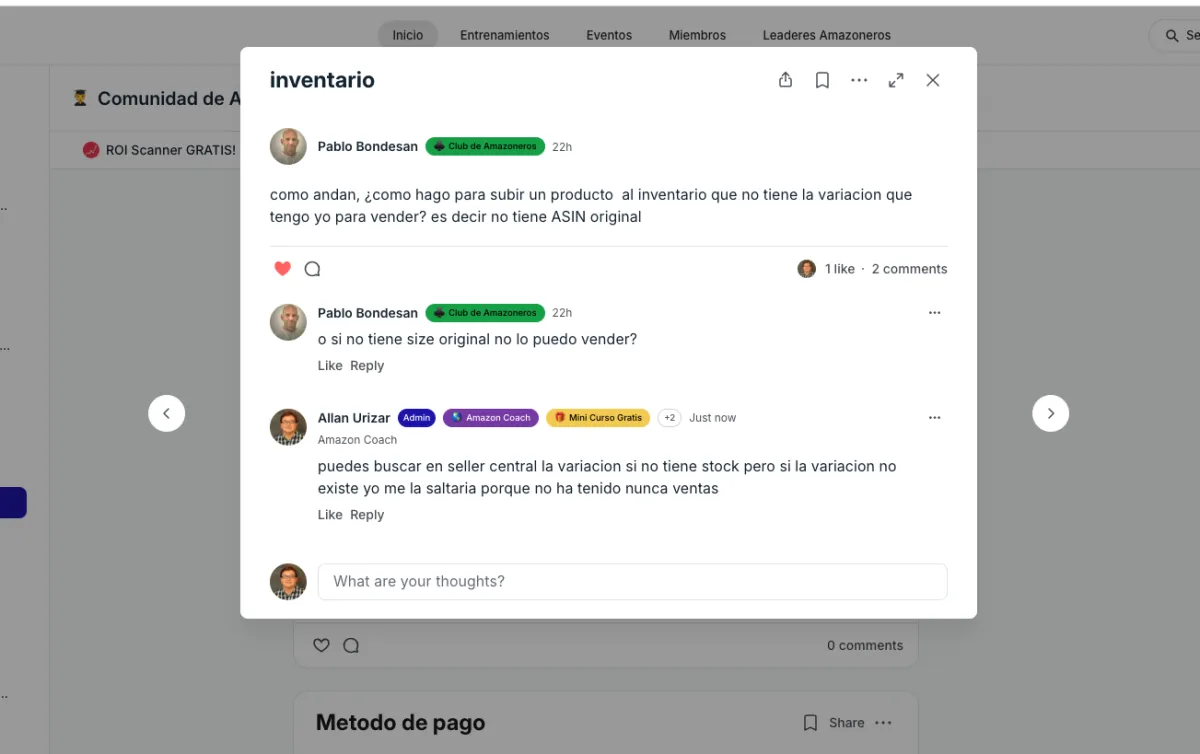Switch to the Entrenamientos tab

(504, 35)
